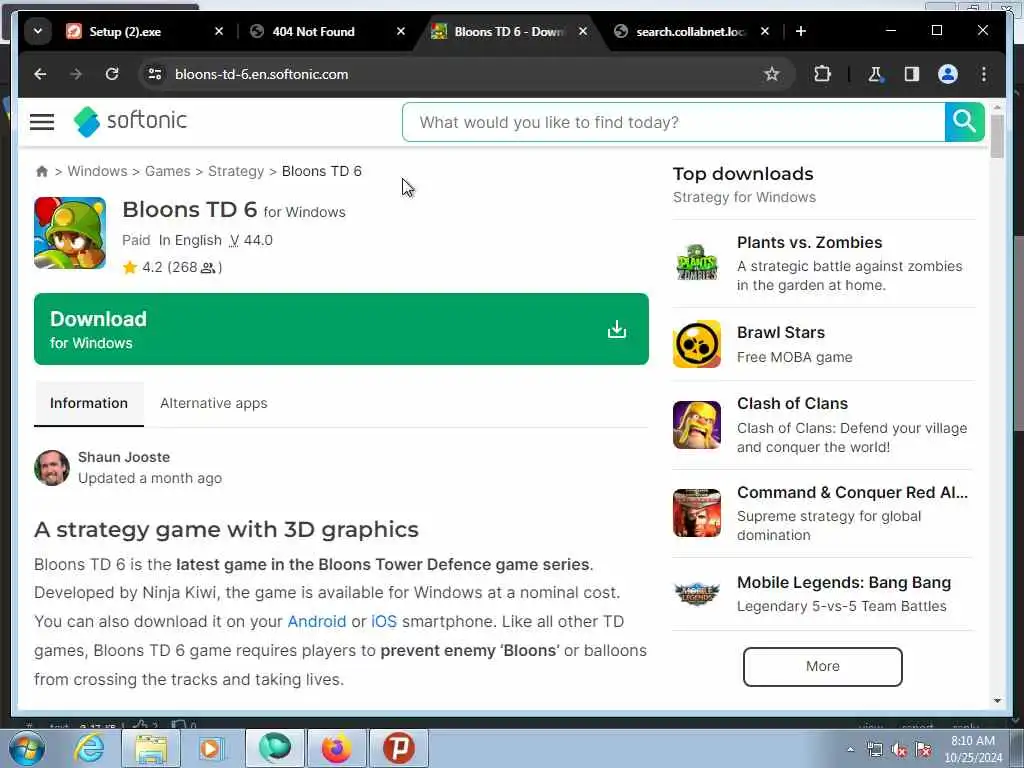Select the Alternative apps tab

click(214, 403)
